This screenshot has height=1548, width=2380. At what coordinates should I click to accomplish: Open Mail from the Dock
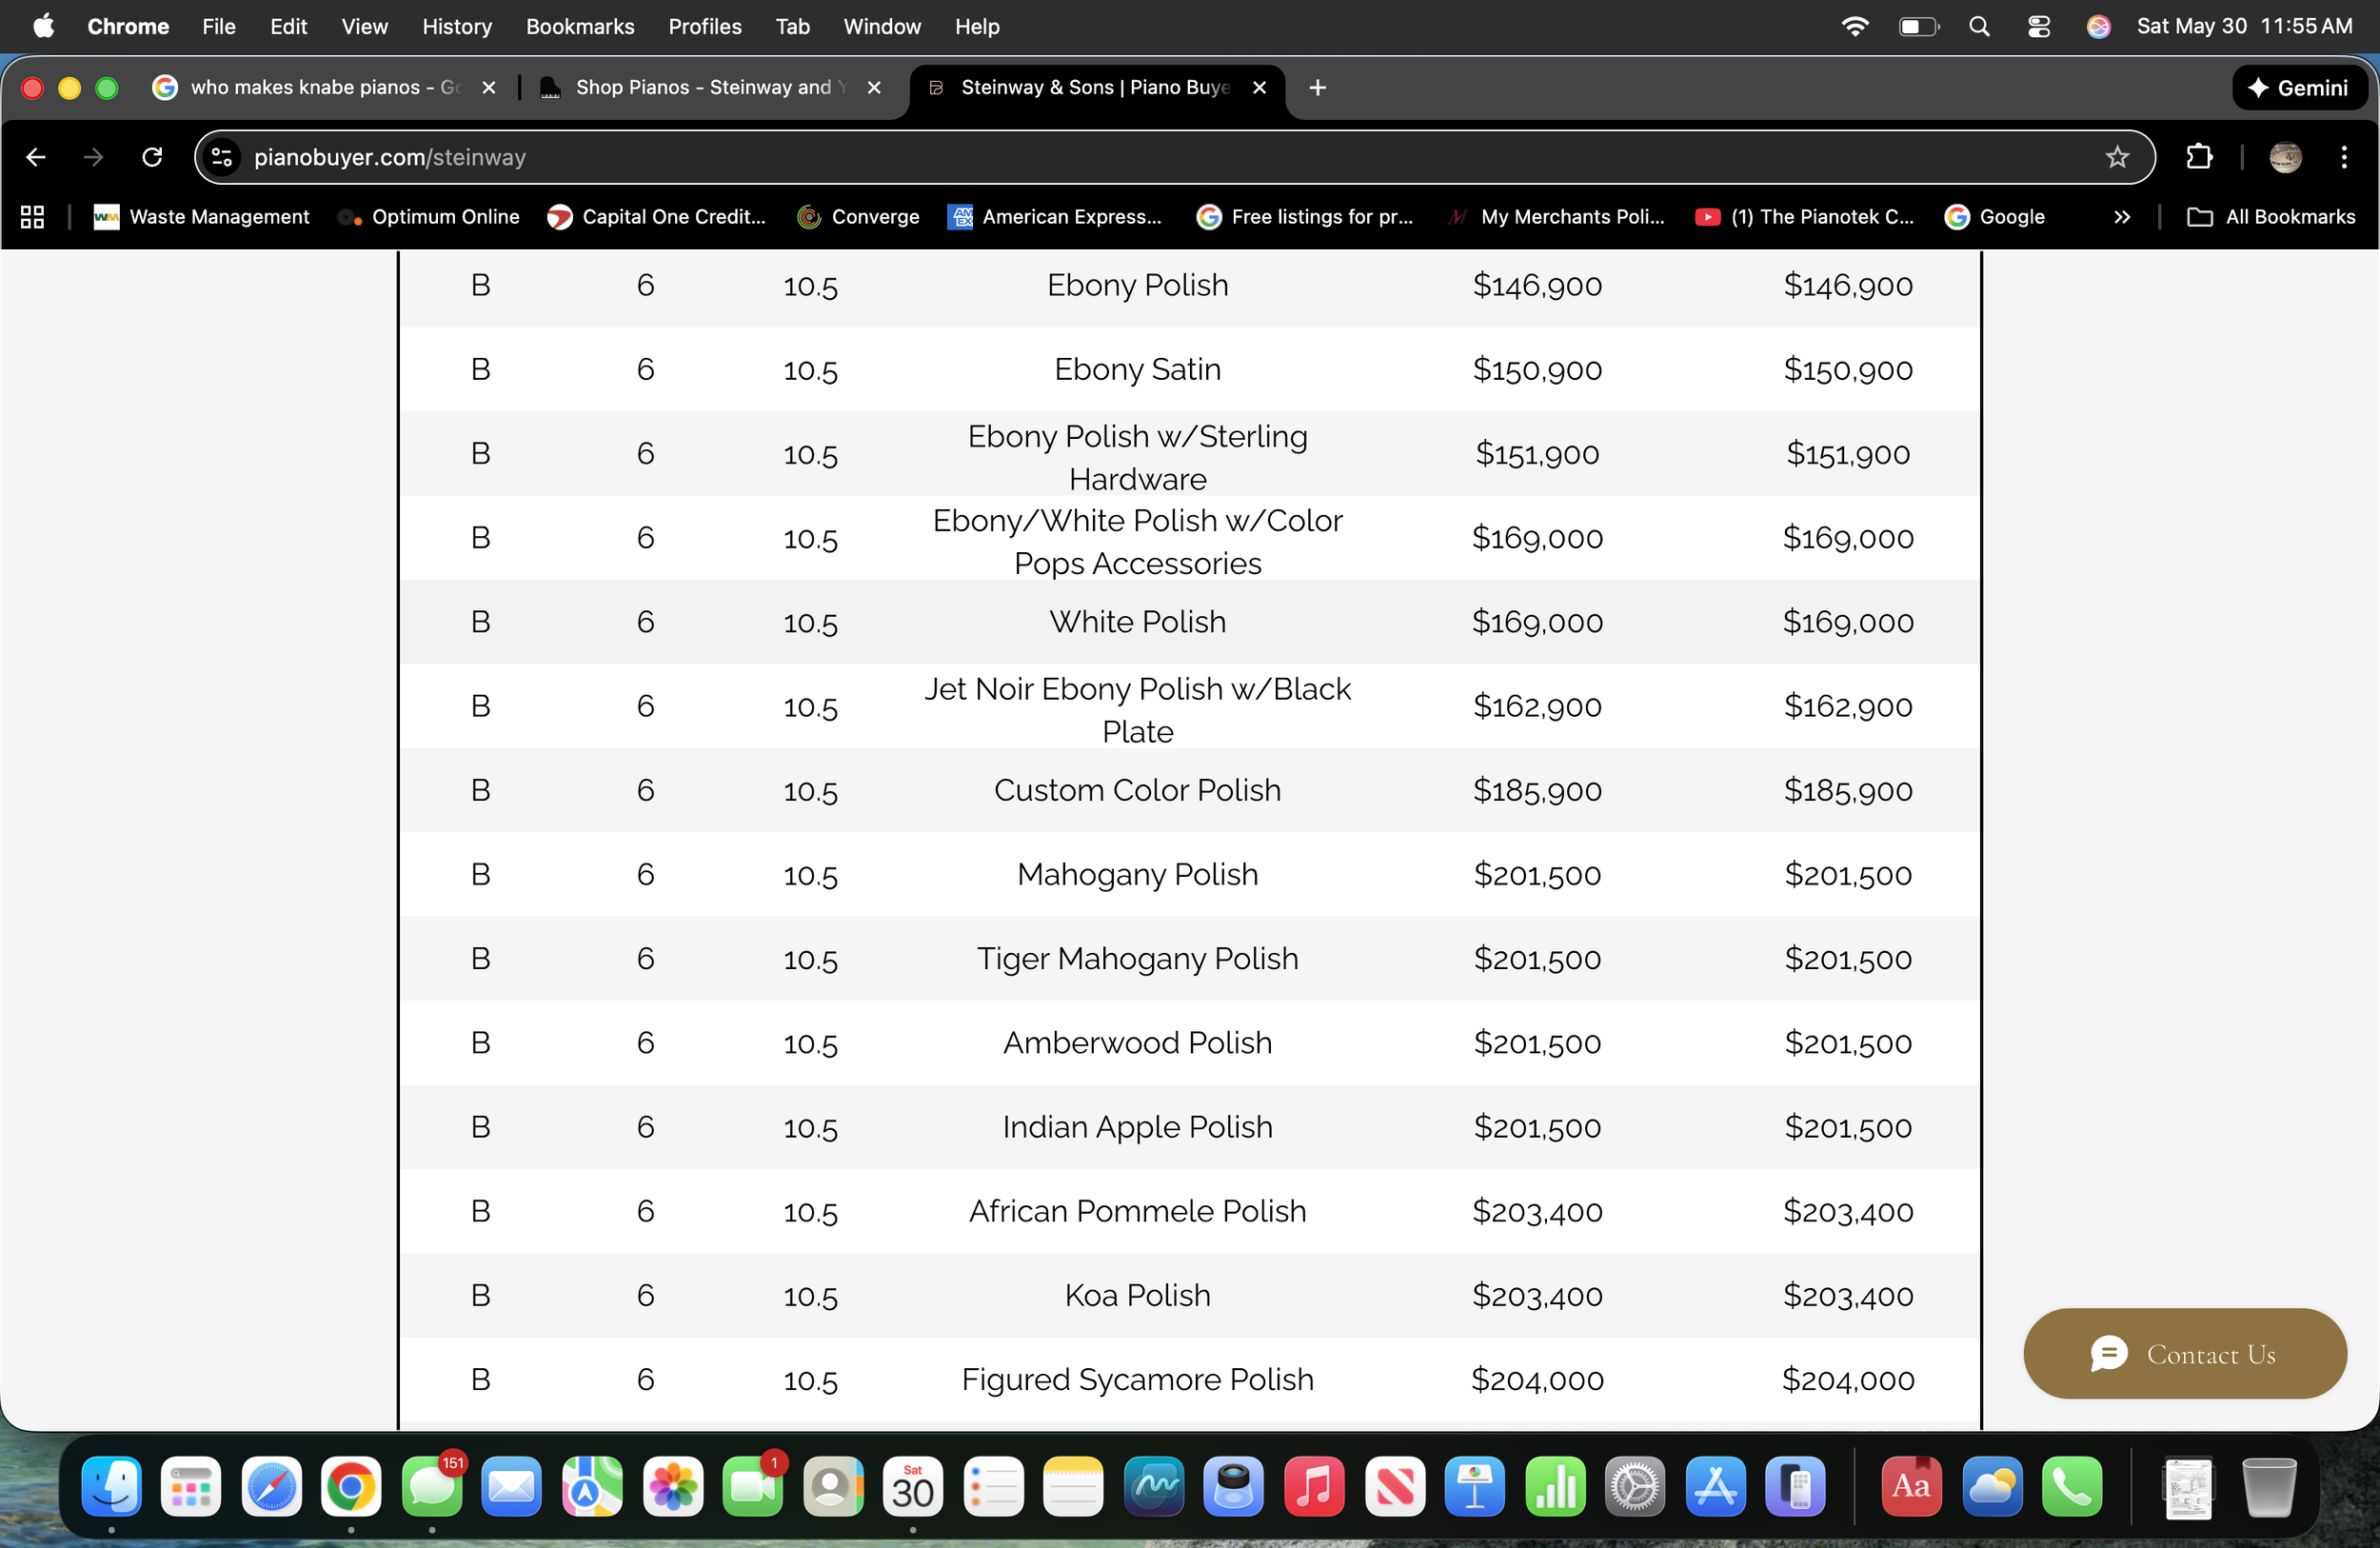click(x=512, y=1487)
